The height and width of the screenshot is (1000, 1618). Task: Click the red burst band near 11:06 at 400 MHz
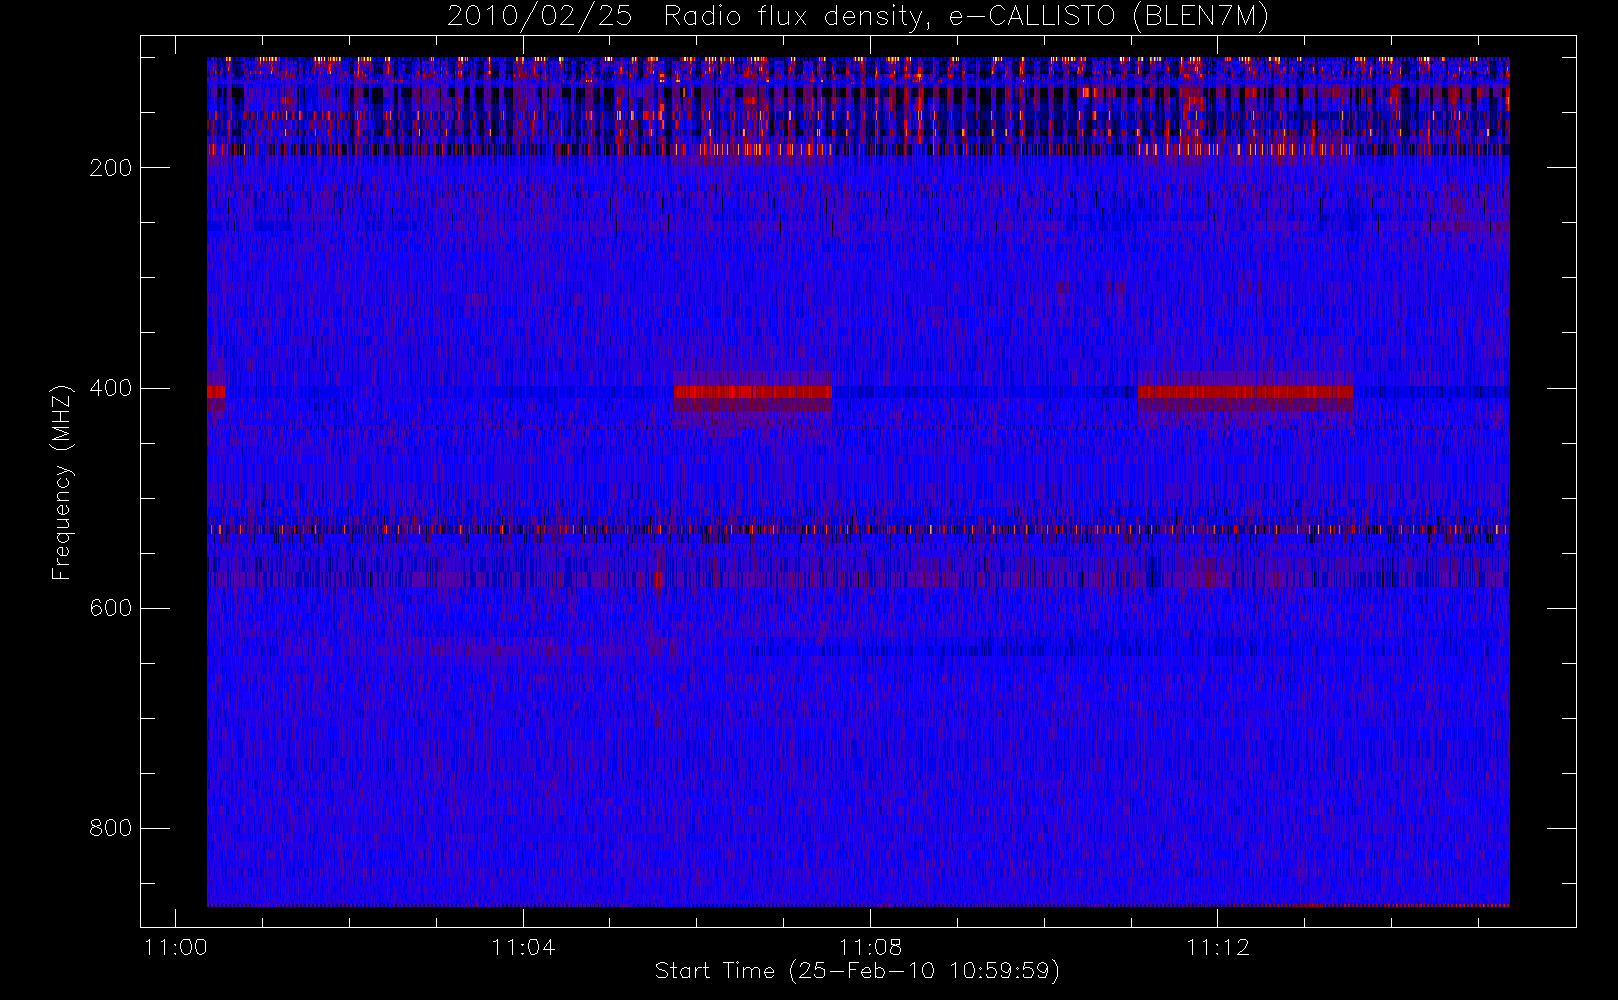[x=752, y=392]
